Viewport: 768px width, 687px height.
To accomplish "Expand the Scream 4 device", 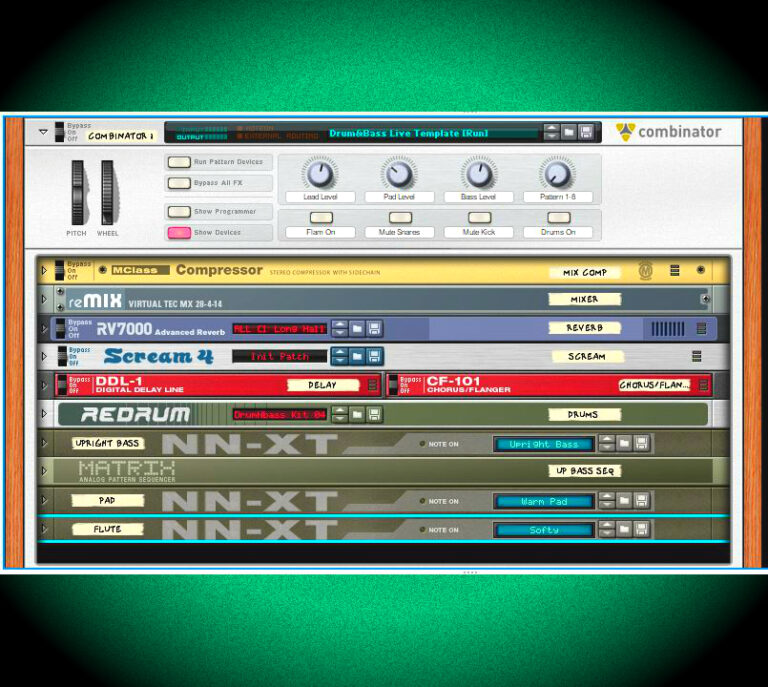I will 44,356.
